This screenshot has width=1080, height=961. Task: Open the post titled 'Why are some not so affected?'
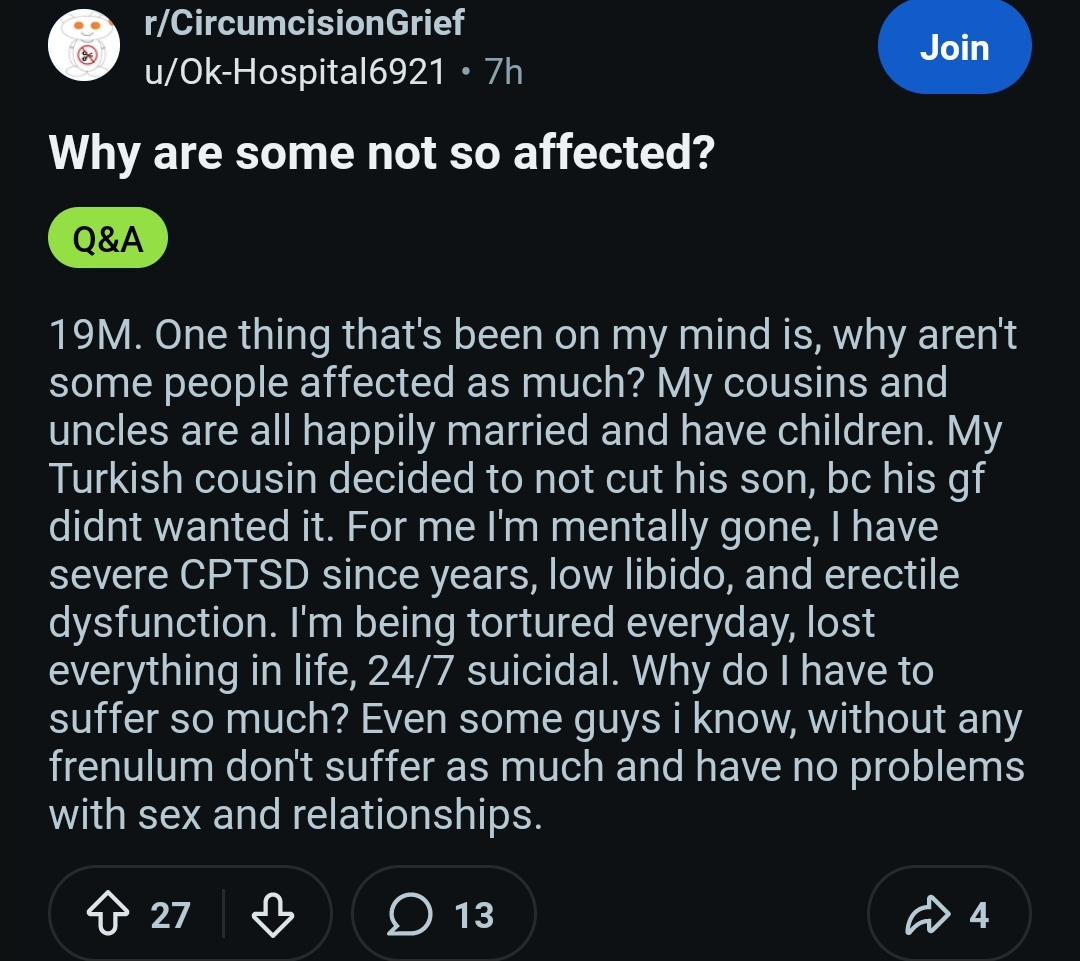[x=381, y=152]
